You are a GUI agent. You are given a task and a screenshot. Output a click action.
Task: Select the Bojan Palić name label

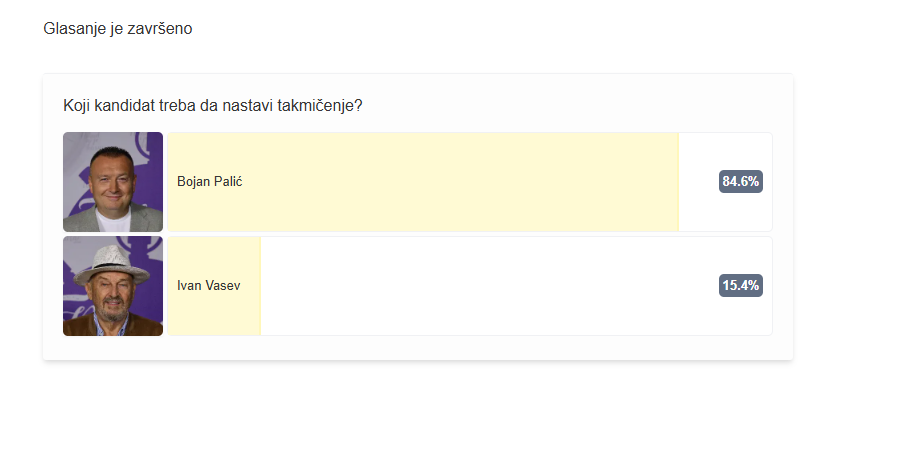[x=209, y=182]
